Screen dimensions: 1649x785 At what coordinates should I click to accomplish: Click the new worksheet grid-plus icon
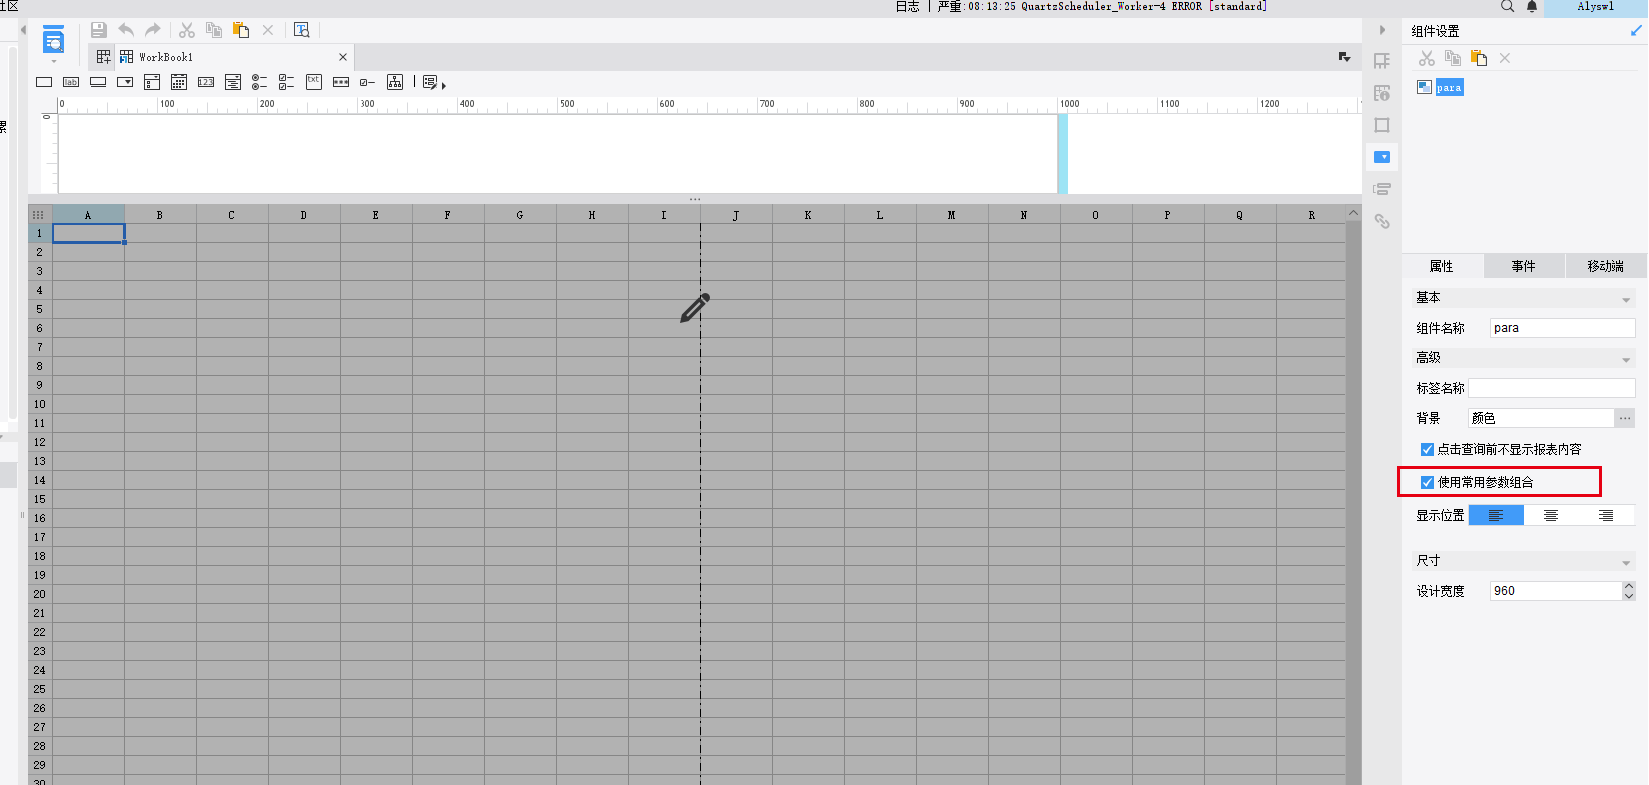[x=104, y=57]
